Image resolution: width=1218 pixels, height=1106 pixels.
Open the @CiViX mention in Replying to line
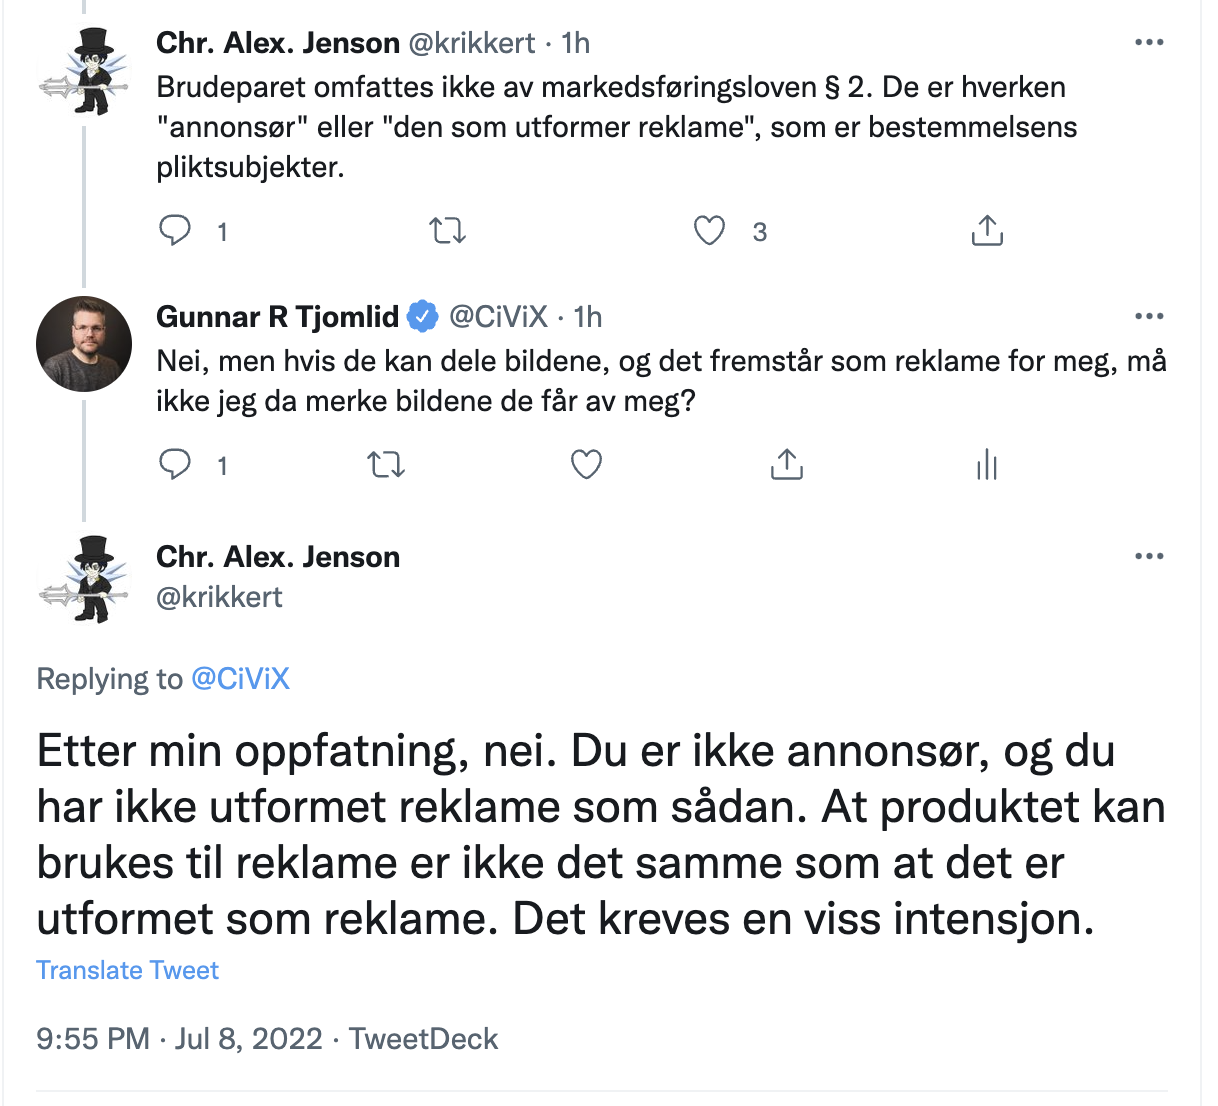coord(241,678)
